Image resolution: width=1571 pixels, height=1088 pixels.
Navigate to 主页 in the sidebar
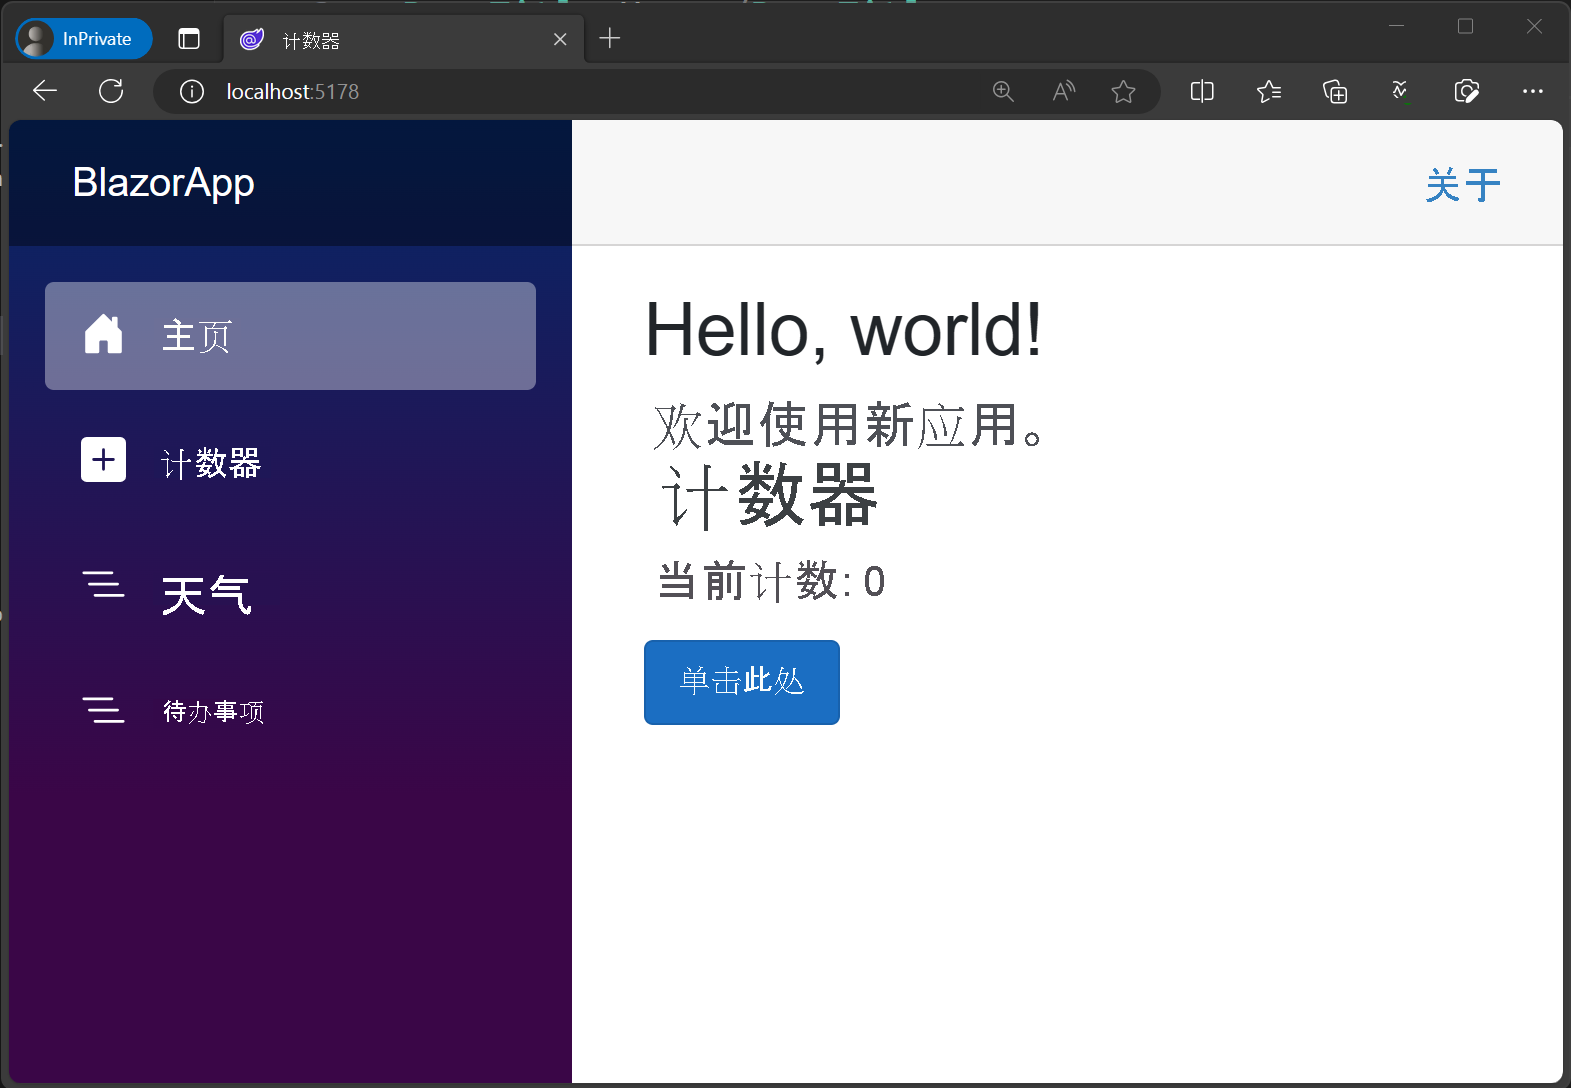(290, 336)
